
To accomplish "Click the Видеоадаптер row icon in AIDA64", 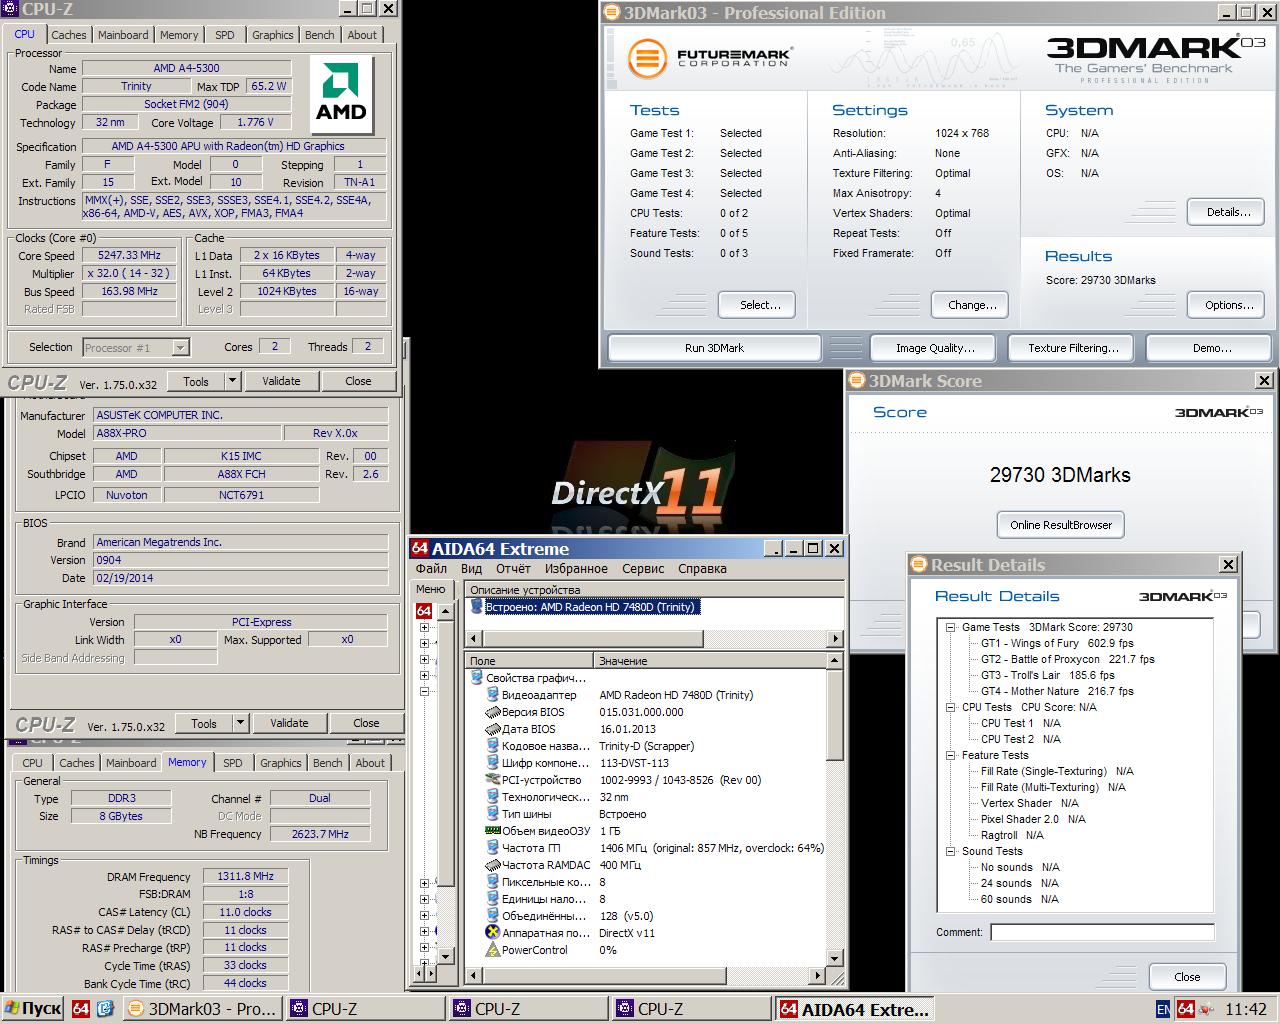I will pos(492,695).
